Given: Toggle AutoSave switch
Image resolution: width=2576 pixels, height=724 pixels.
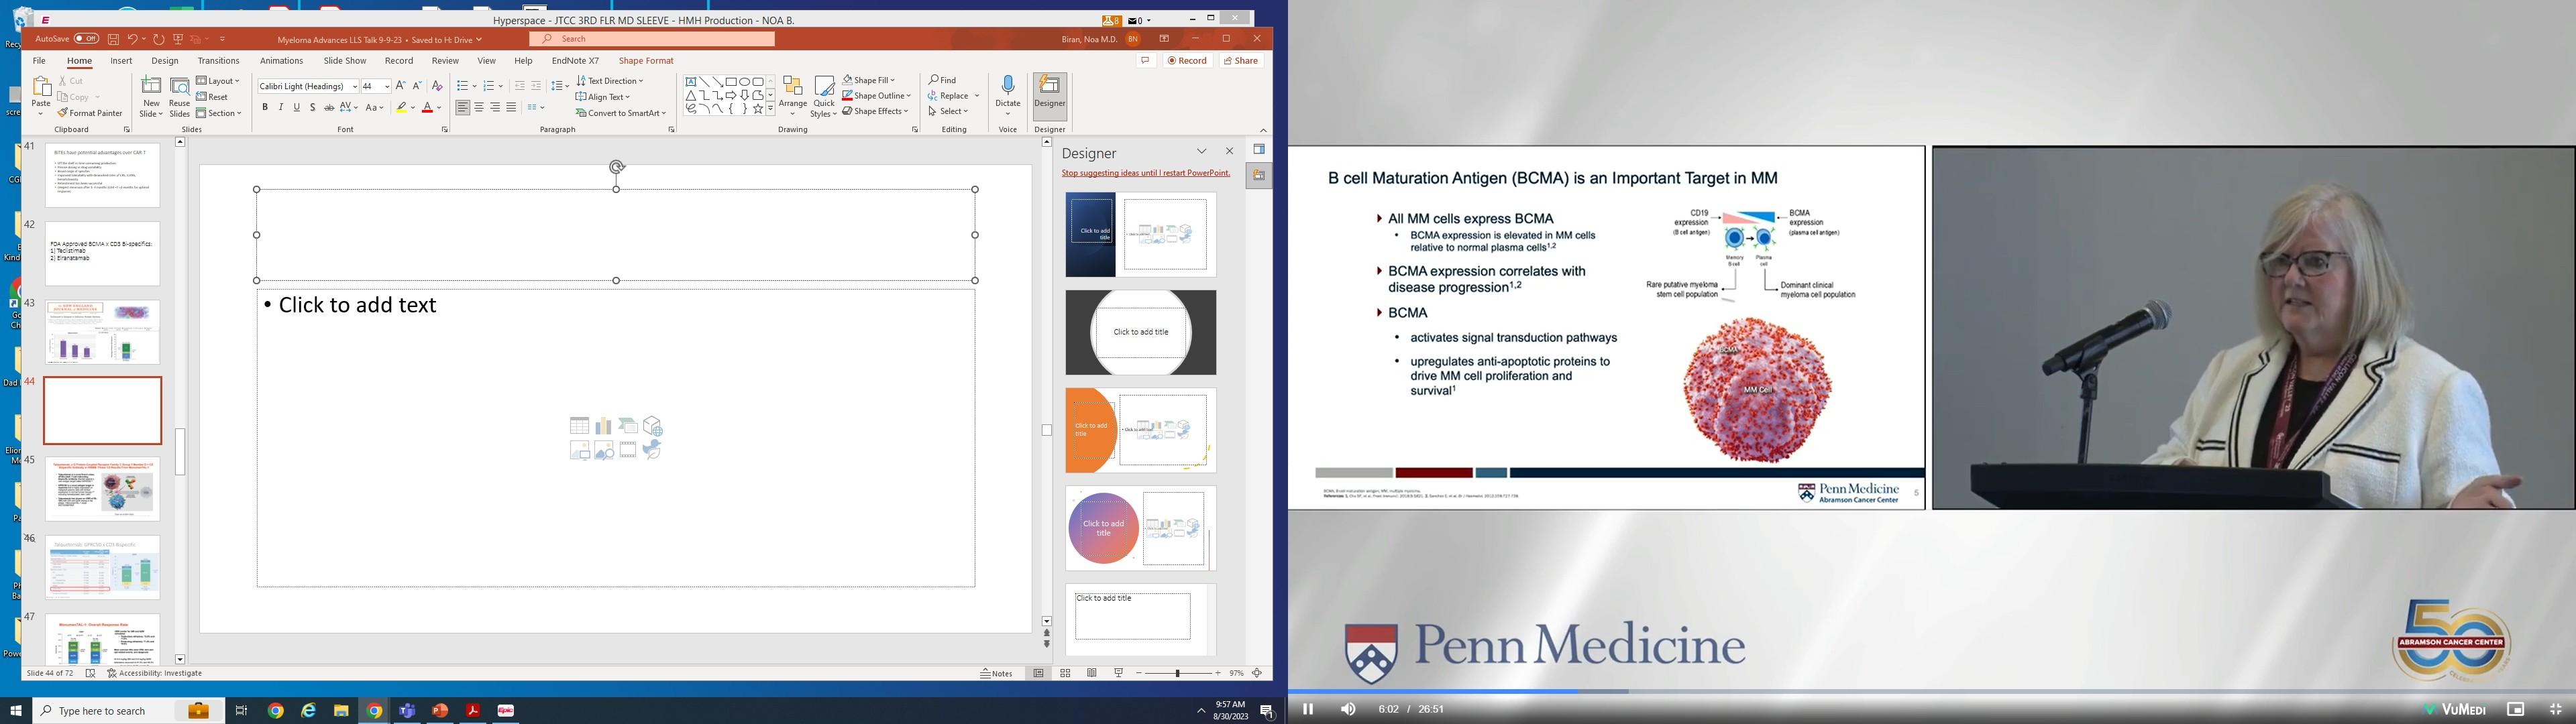Looking at the screenshot, I should [87, 39].
